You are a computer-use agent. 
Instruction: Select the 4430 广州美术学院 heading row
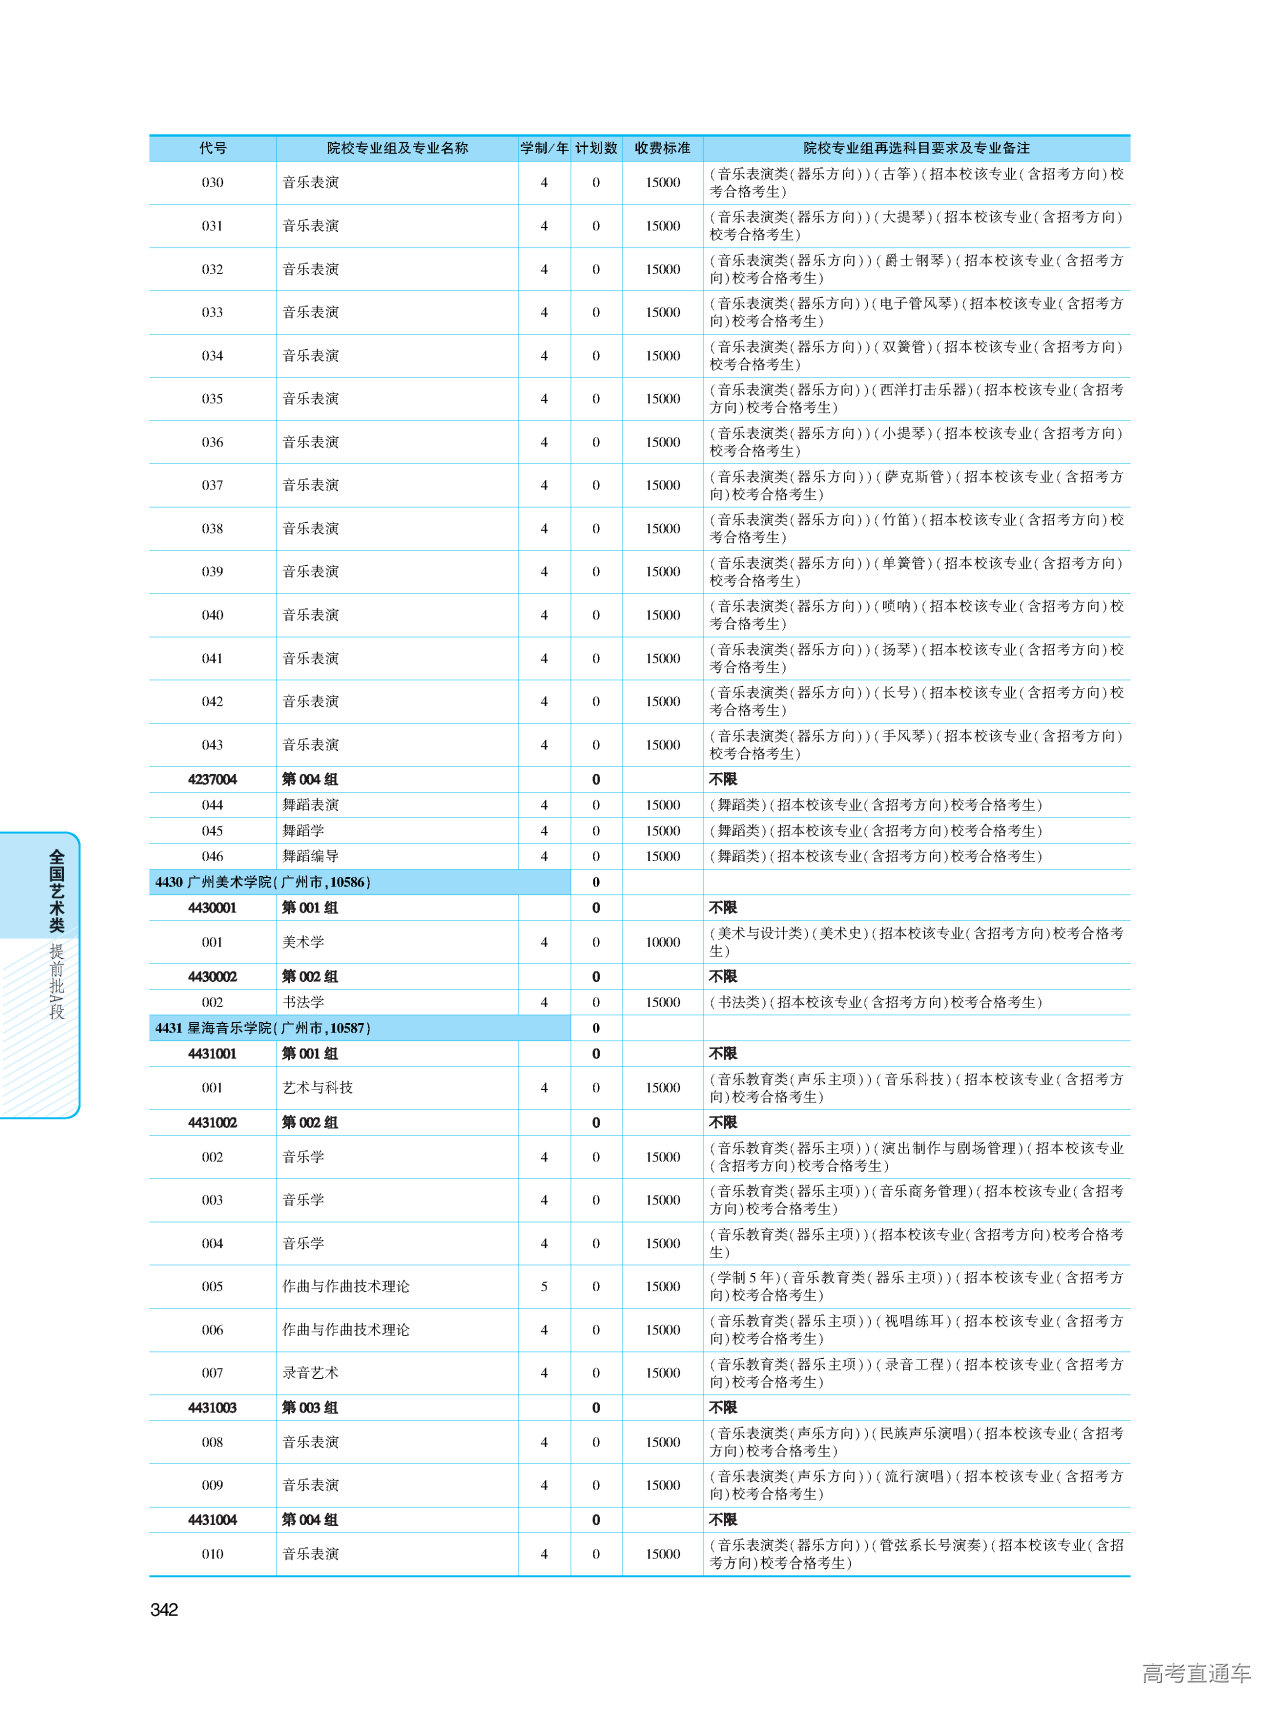click(263, 882)
